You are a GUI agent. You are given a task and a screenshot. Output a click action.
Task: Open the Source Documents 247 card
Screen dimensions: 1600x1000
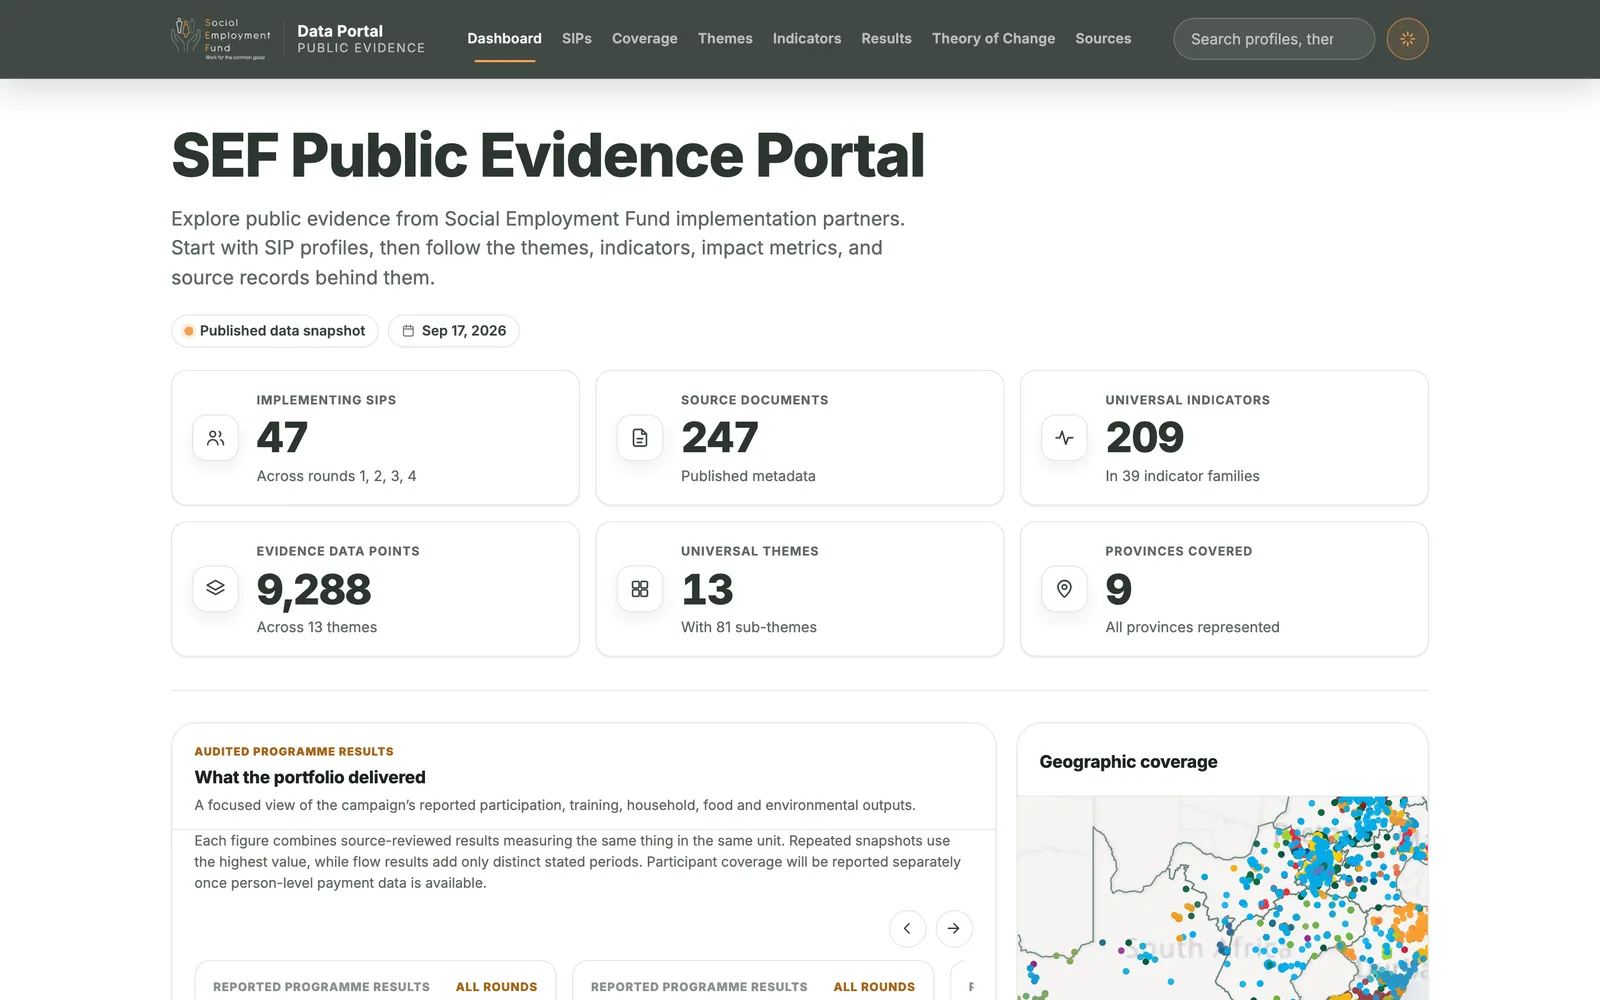[x=800, y=438]
